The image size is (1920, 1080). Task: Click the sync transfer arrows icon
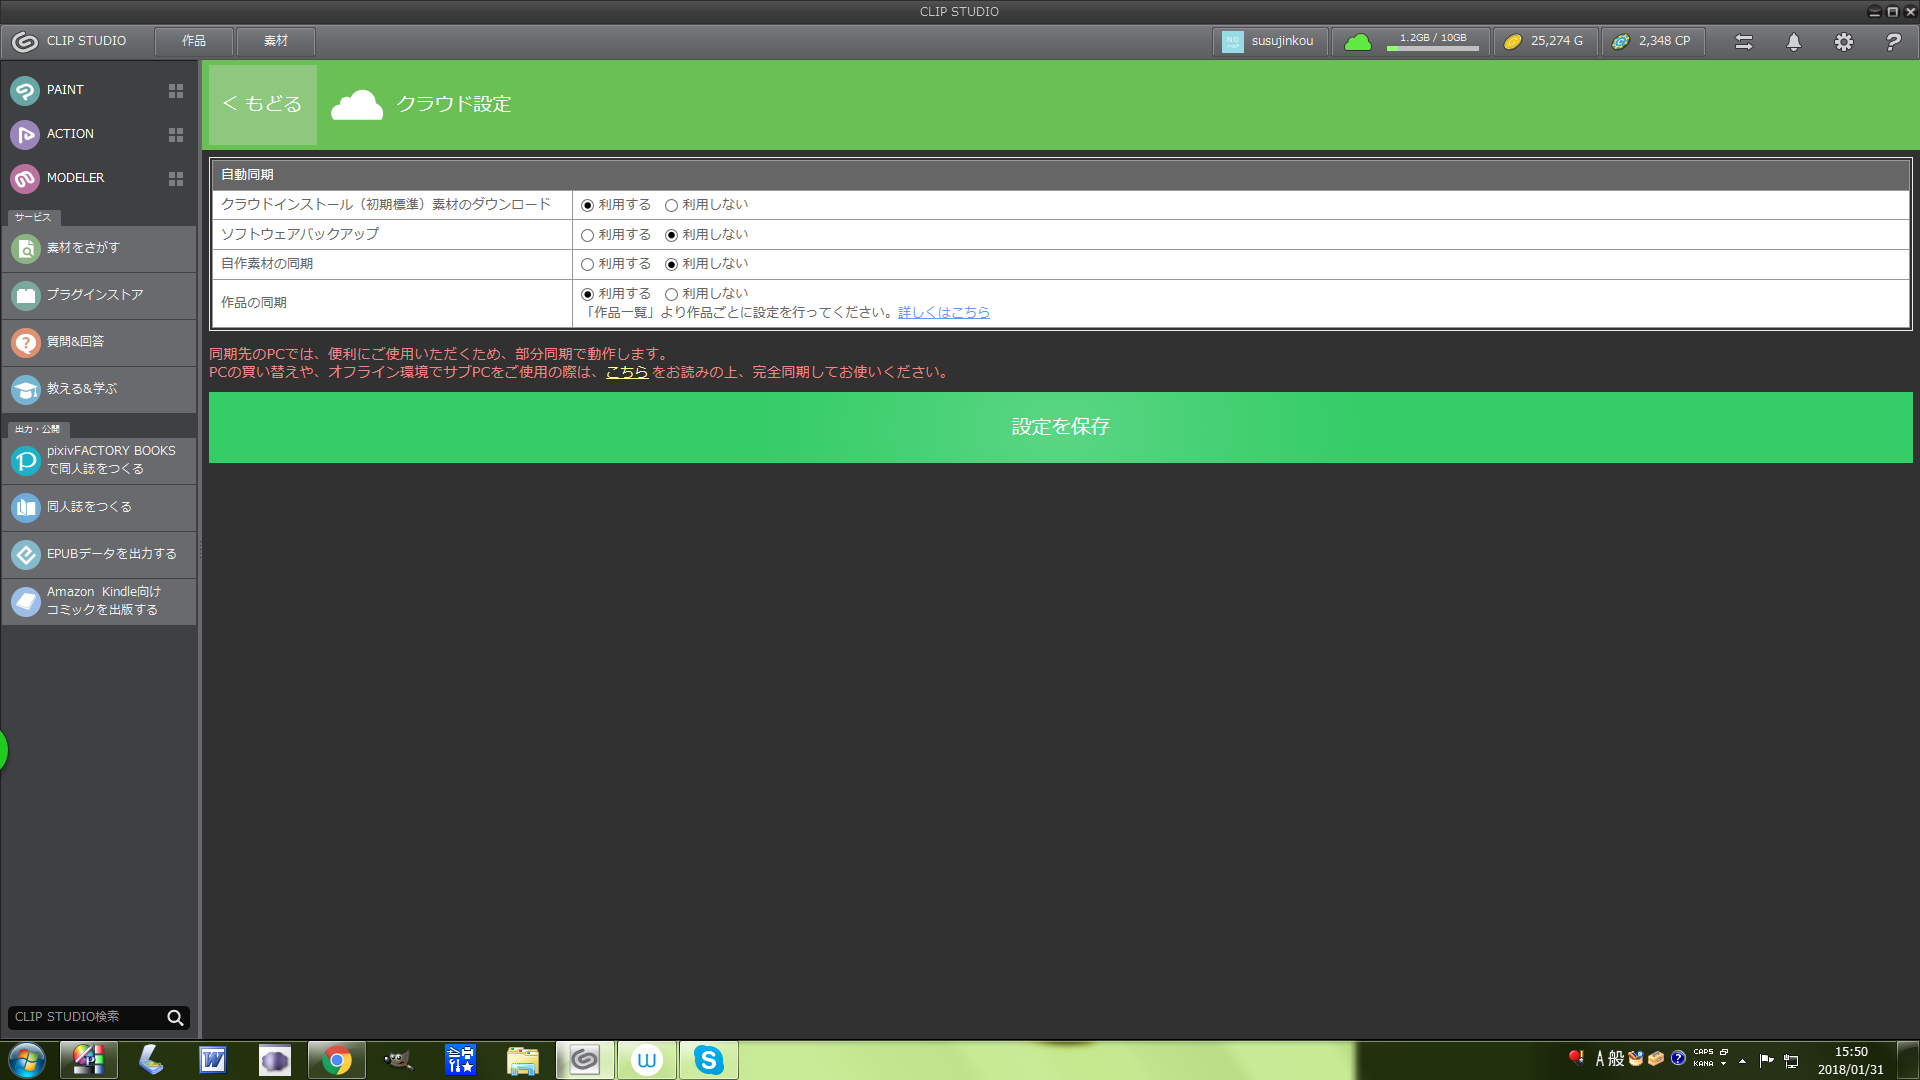point(1743,42)
